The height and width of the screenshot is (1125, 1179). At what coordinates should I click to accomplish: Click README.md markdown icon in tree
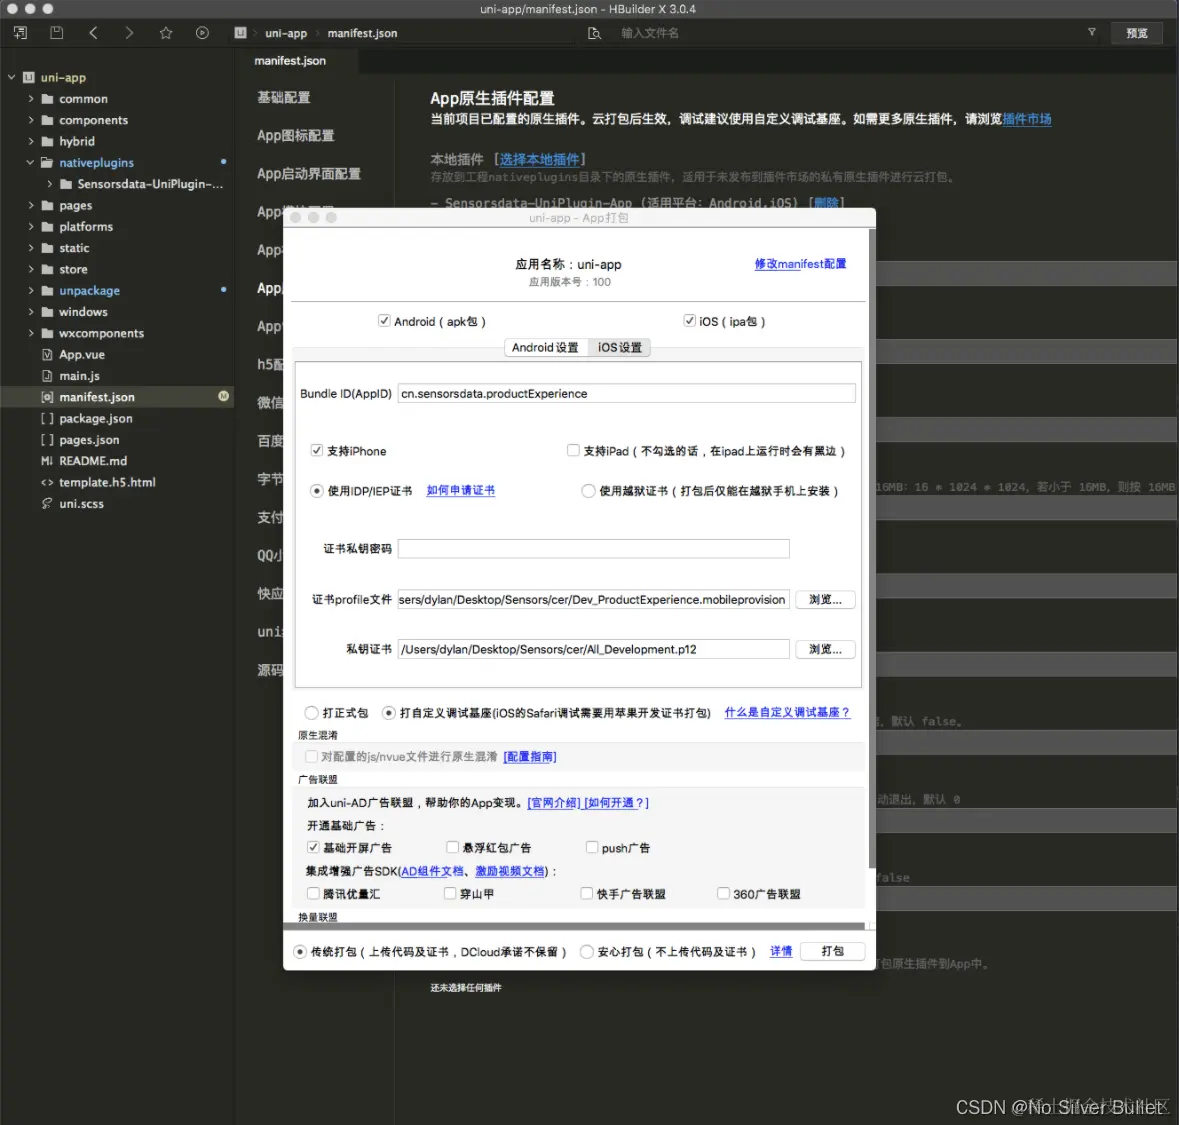(47, 461)
